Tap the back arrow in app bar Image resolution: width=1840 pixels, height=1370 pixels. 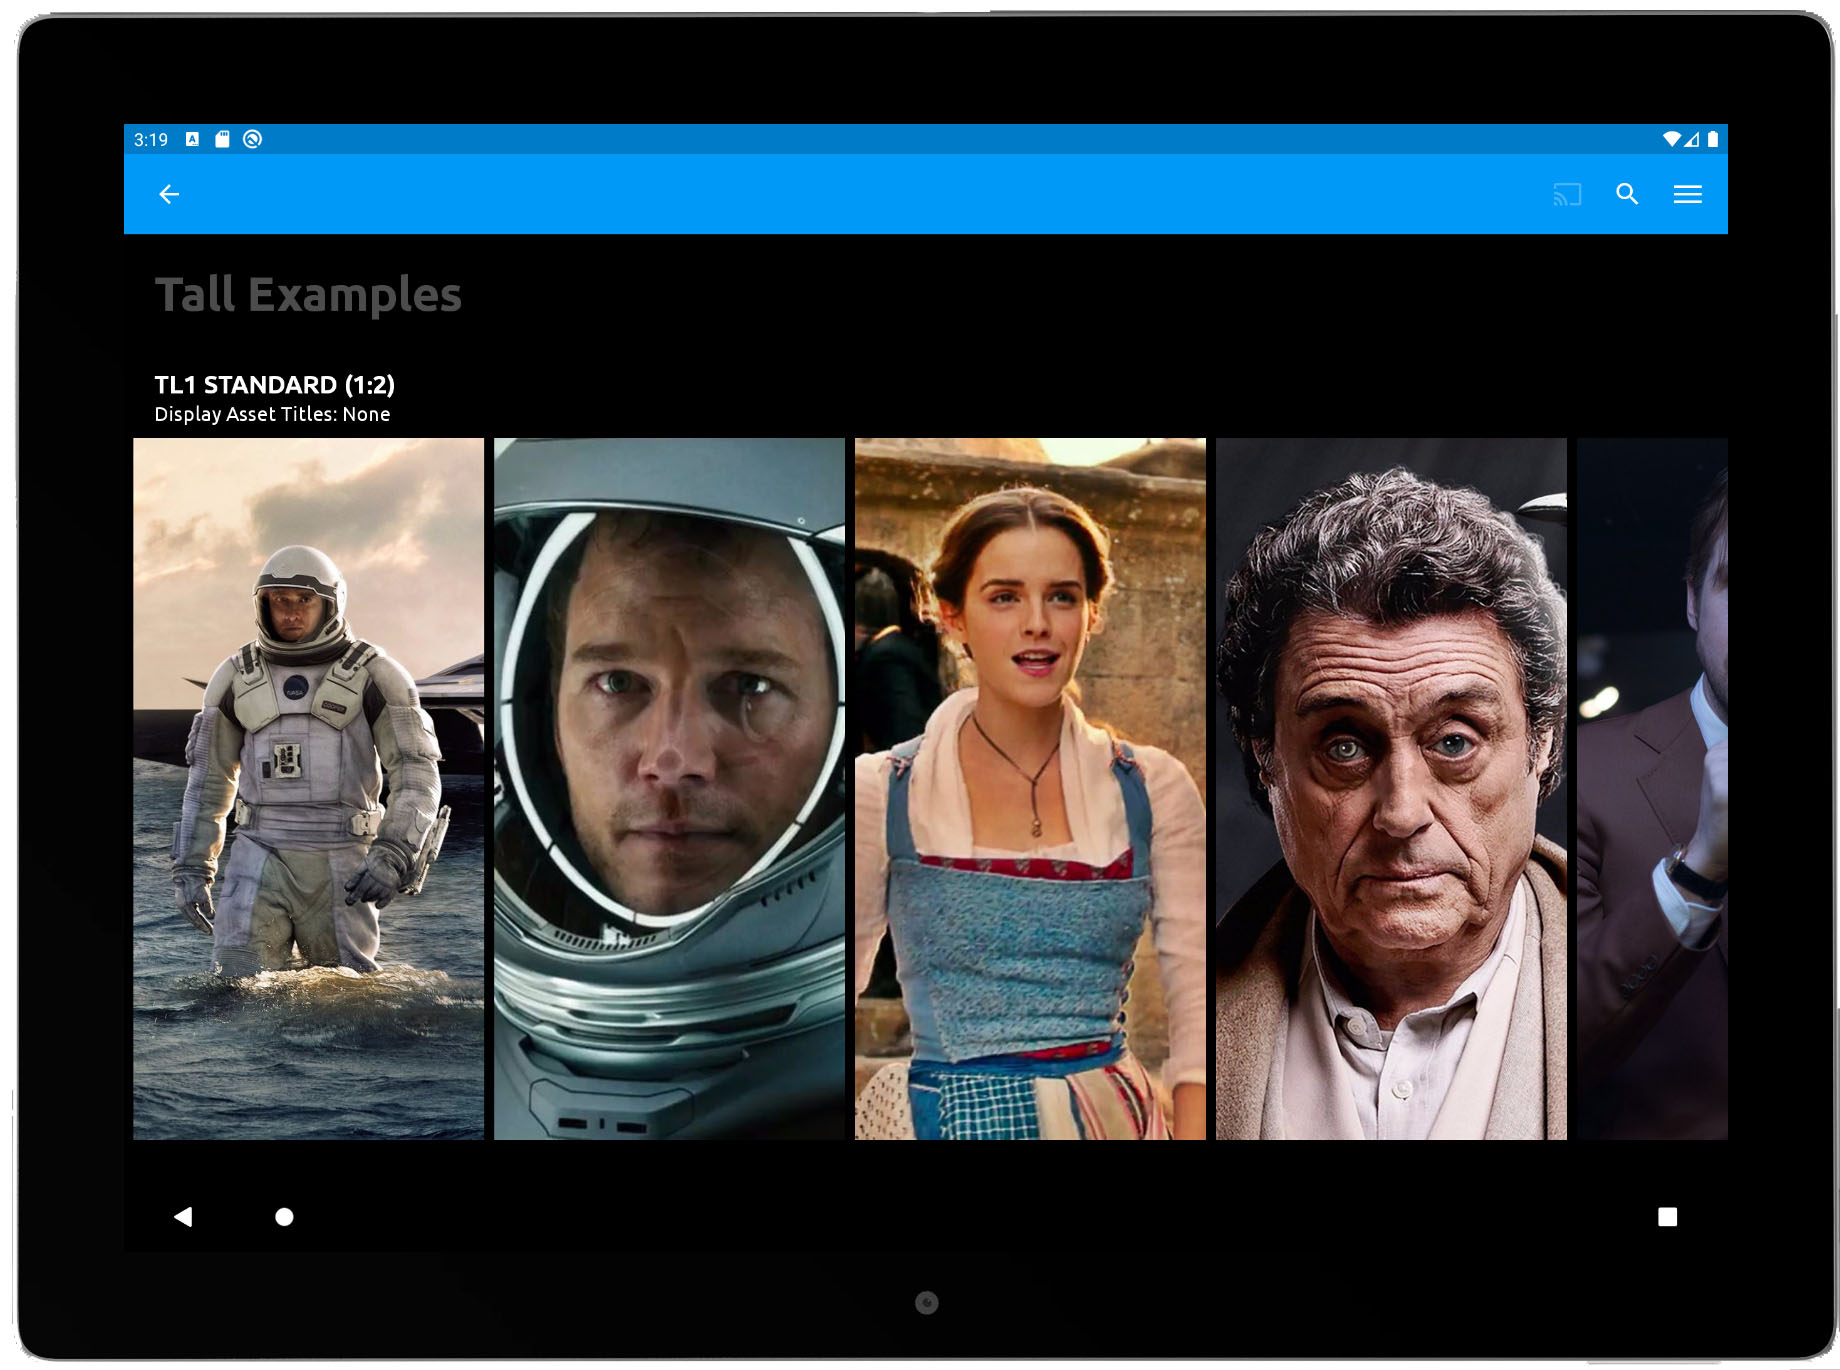[x=169, y=194]
